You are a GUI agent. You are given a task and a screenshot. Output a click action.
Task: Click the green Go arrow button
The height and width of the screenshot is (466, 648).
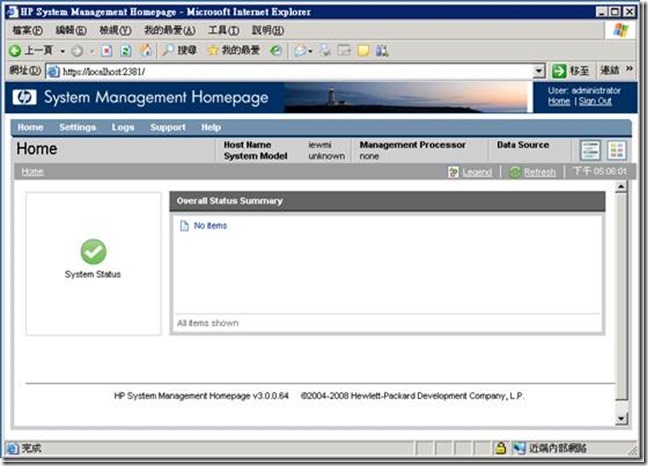[x=559, y=71]
